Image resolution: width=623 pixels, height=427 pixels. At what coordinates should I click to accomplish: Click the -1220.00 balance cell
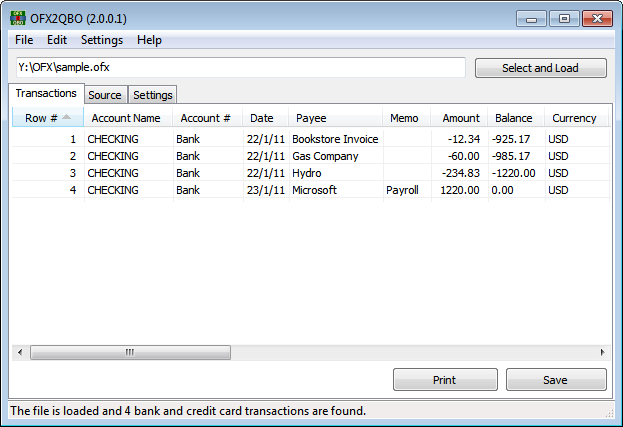pos(516,173)
